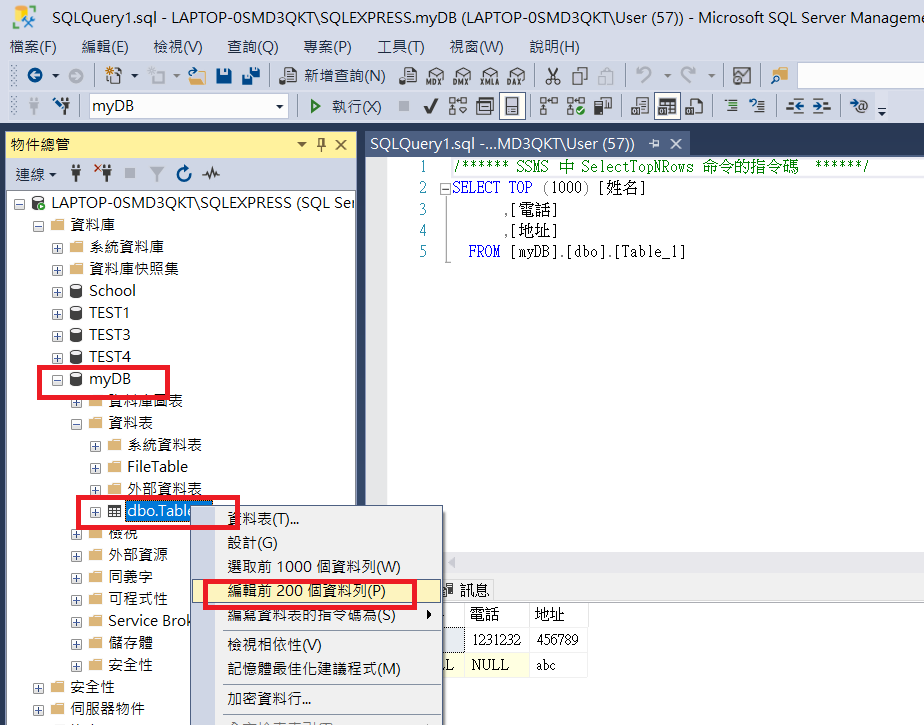Open 編寫資料表的指令碼為(S) submenu
Screen dimensions: 924x725
316,615
